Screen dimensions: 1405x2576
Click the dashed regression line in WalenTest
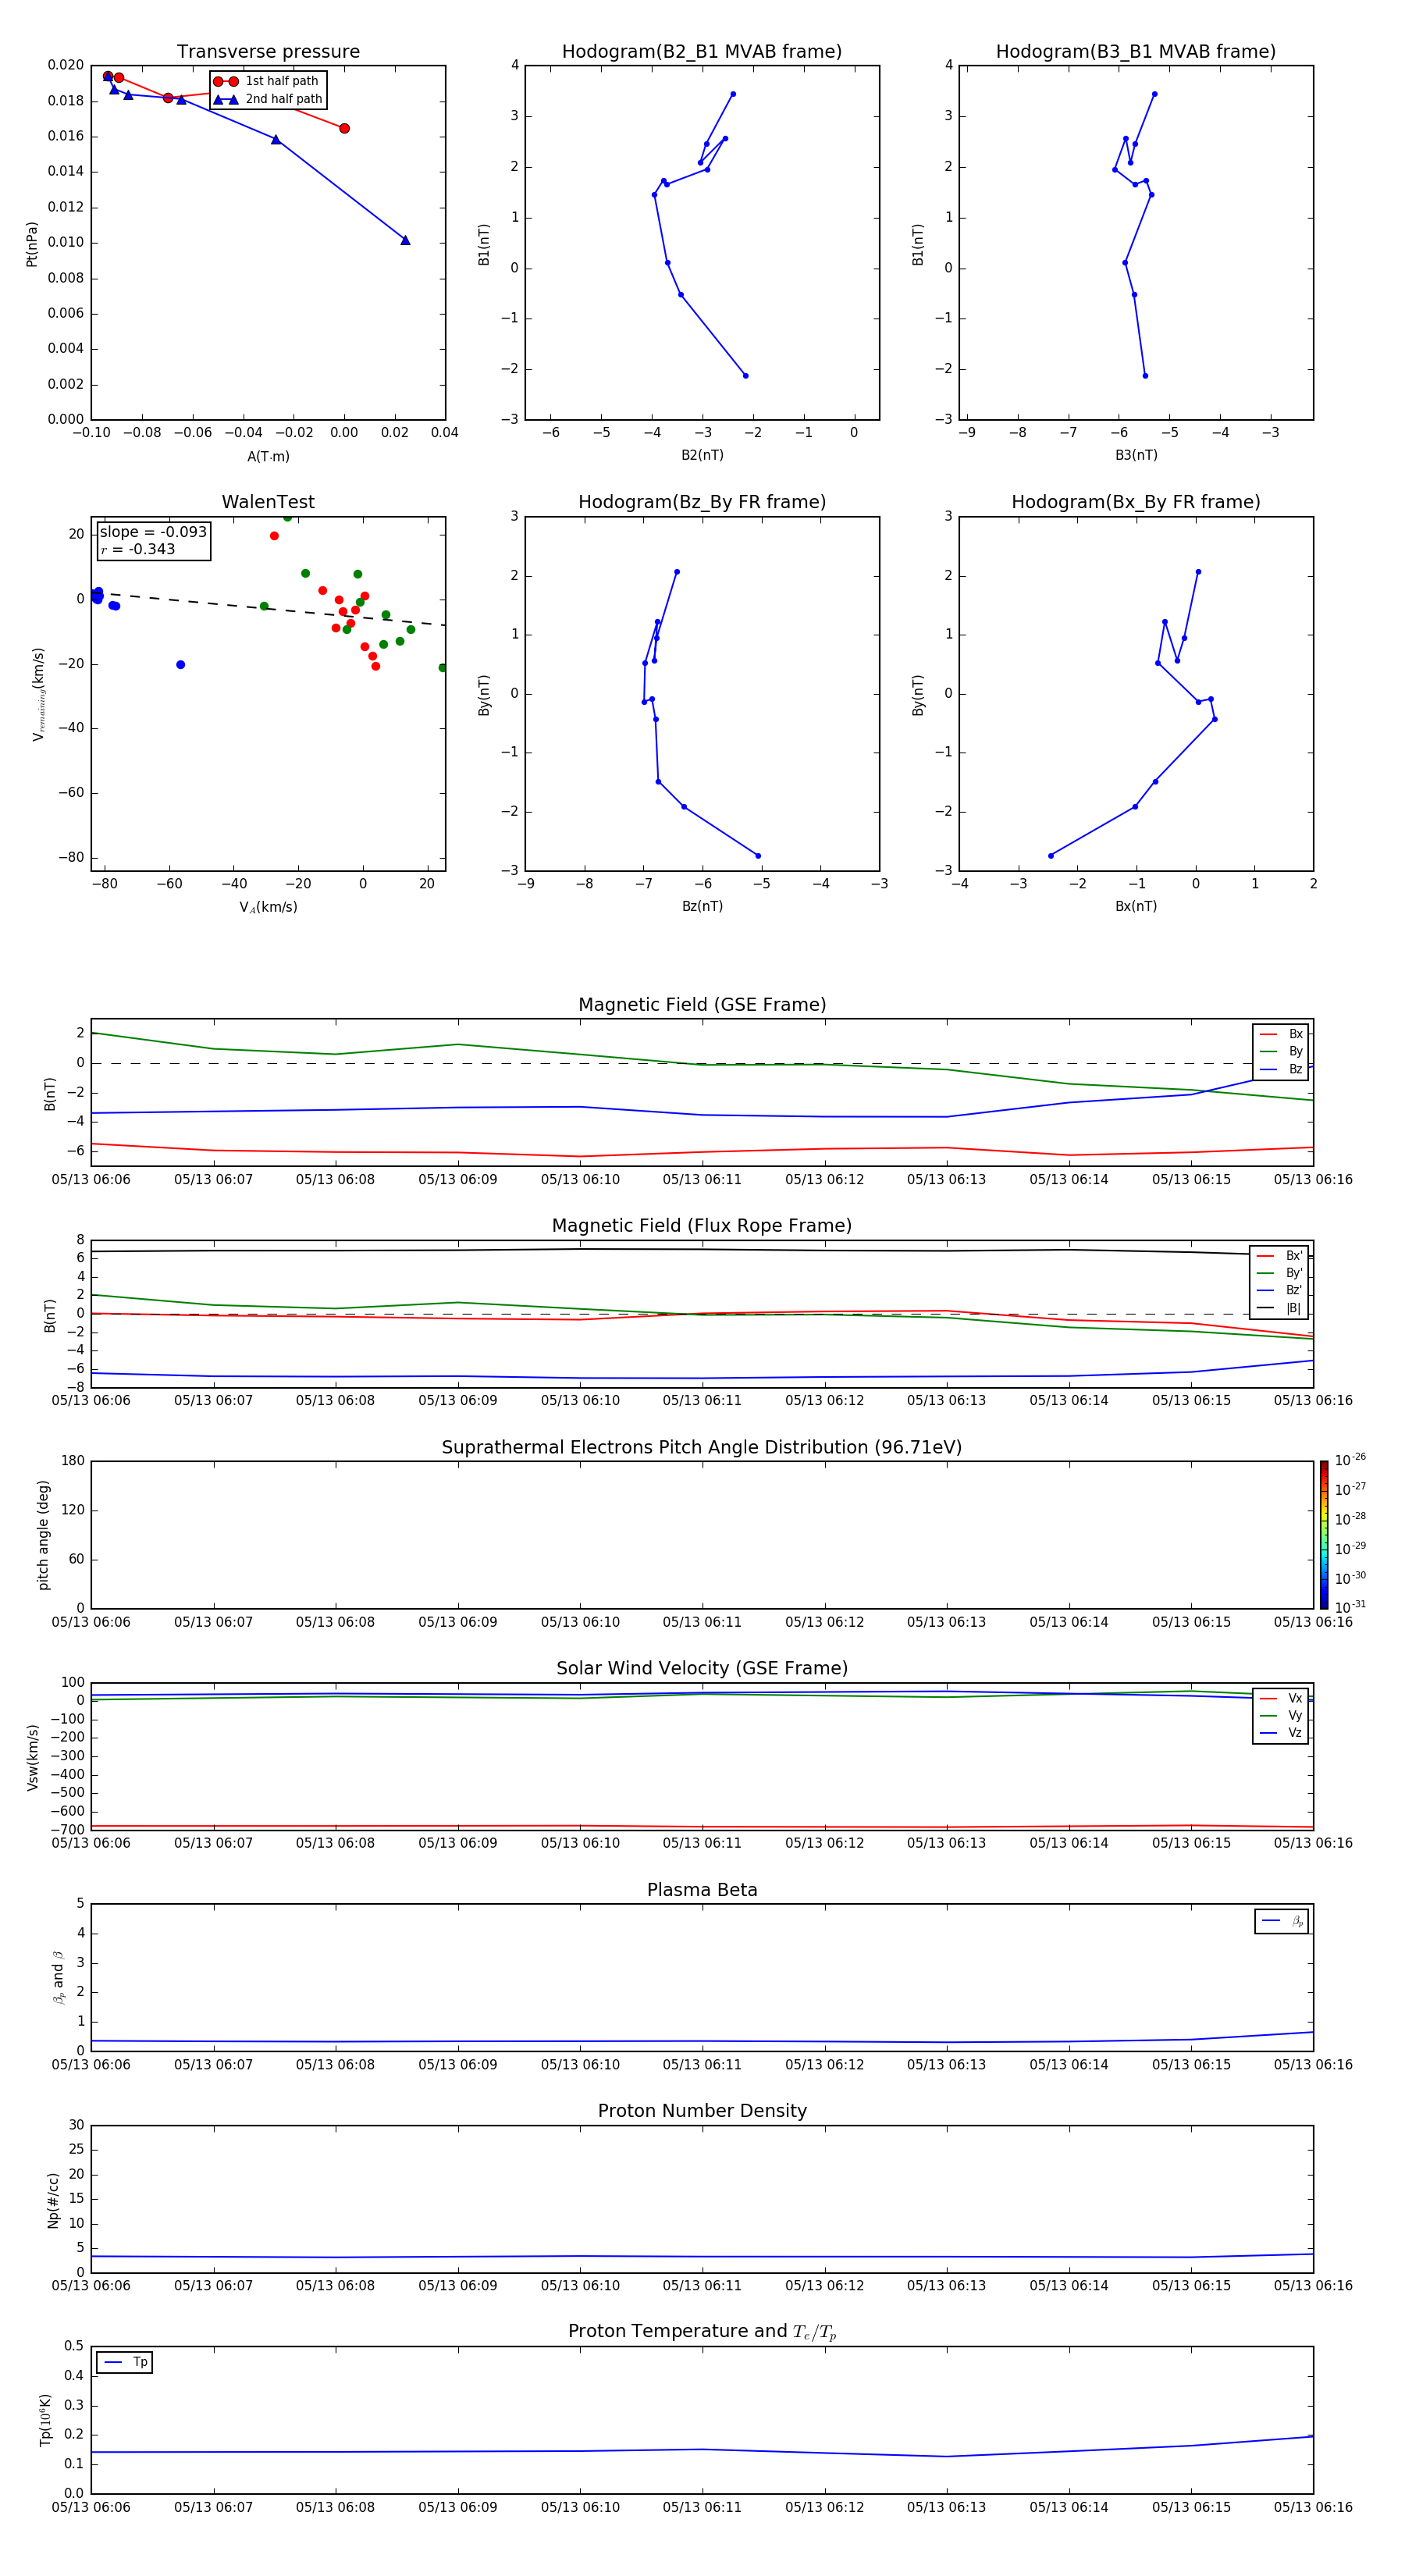pyautogui.click(x=268, y=608)
